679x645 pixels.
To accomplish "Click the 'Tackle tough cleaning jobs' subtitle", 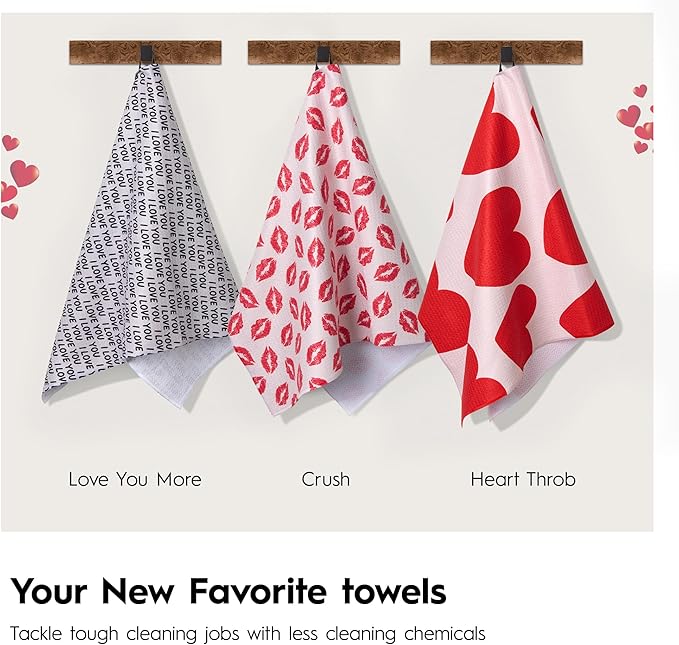I will [248, 633].
